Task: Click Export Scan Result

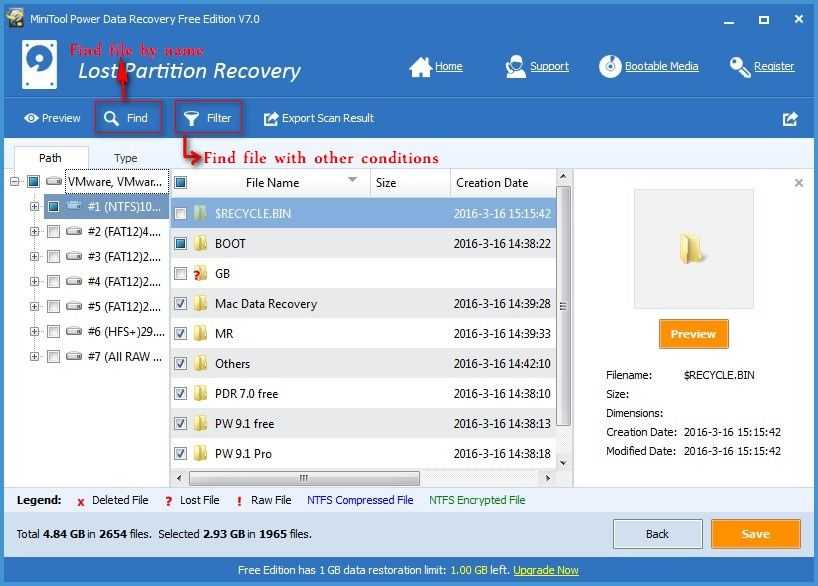Action: 319,118
